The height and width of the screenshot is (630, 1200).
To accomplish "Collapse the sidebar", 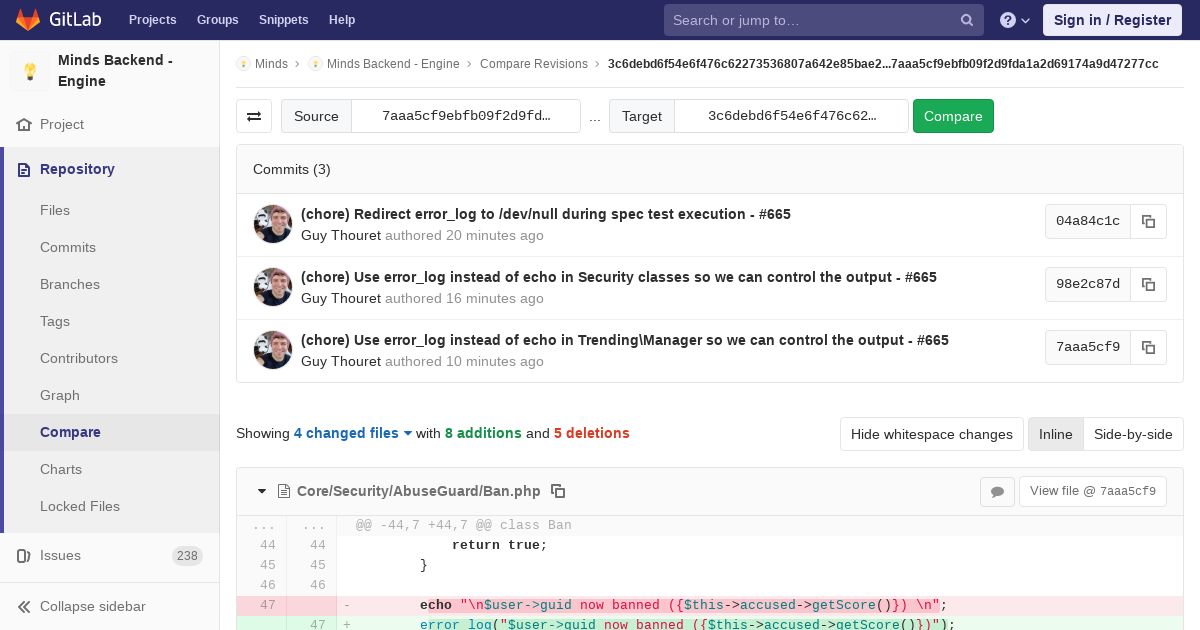I will pyautogui.click(x=92, y=606).
